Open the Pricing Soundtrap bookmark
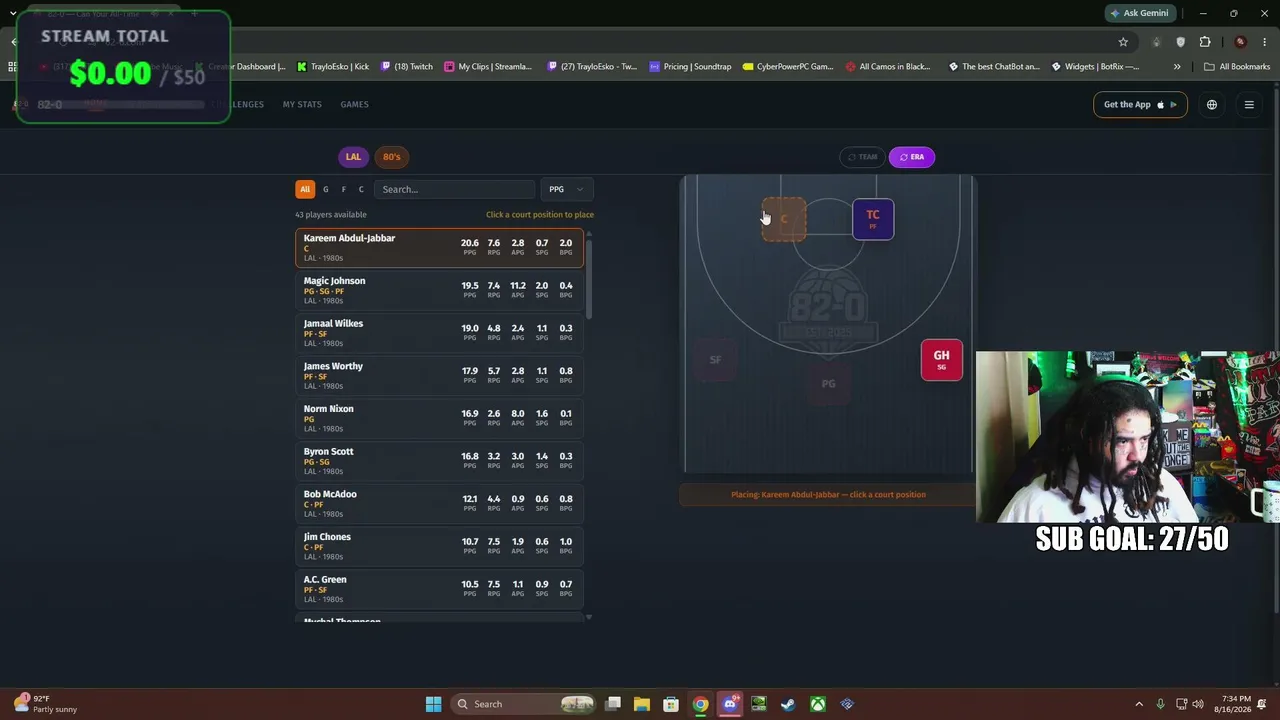Image resolution: width=1280 pixels, height=720 pixels. coord(690,67)
